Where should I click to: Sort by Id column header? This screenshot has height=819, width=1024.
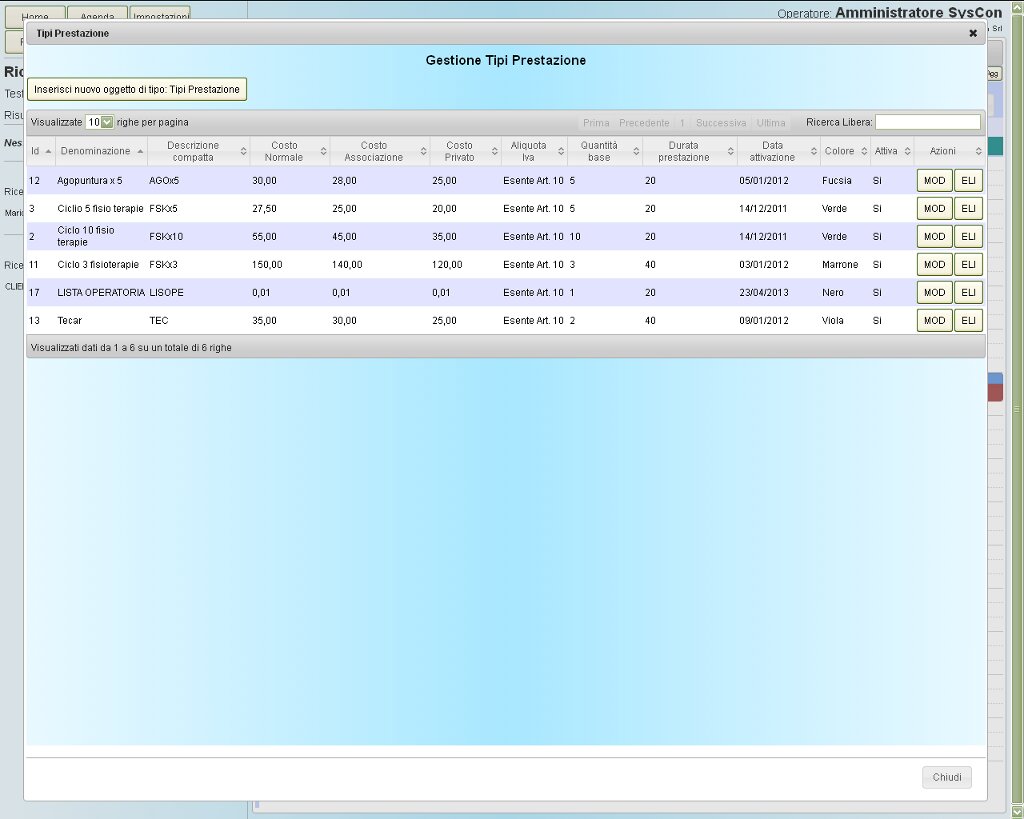click(x=40, y=151)
